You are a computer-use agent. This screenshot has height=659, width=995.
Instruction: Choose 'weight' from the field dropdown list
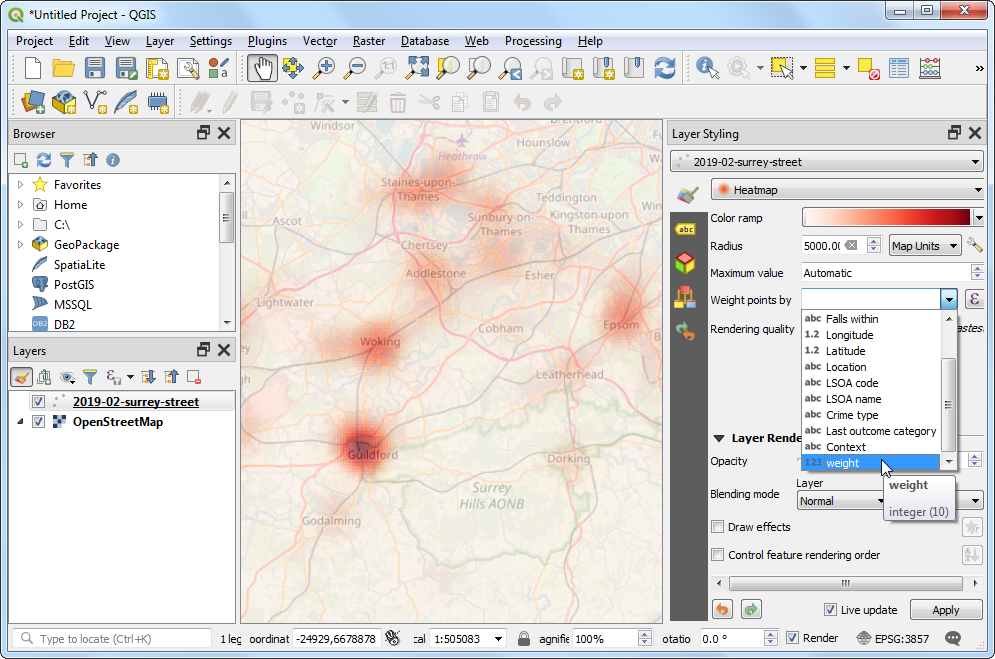coord(842,463)
